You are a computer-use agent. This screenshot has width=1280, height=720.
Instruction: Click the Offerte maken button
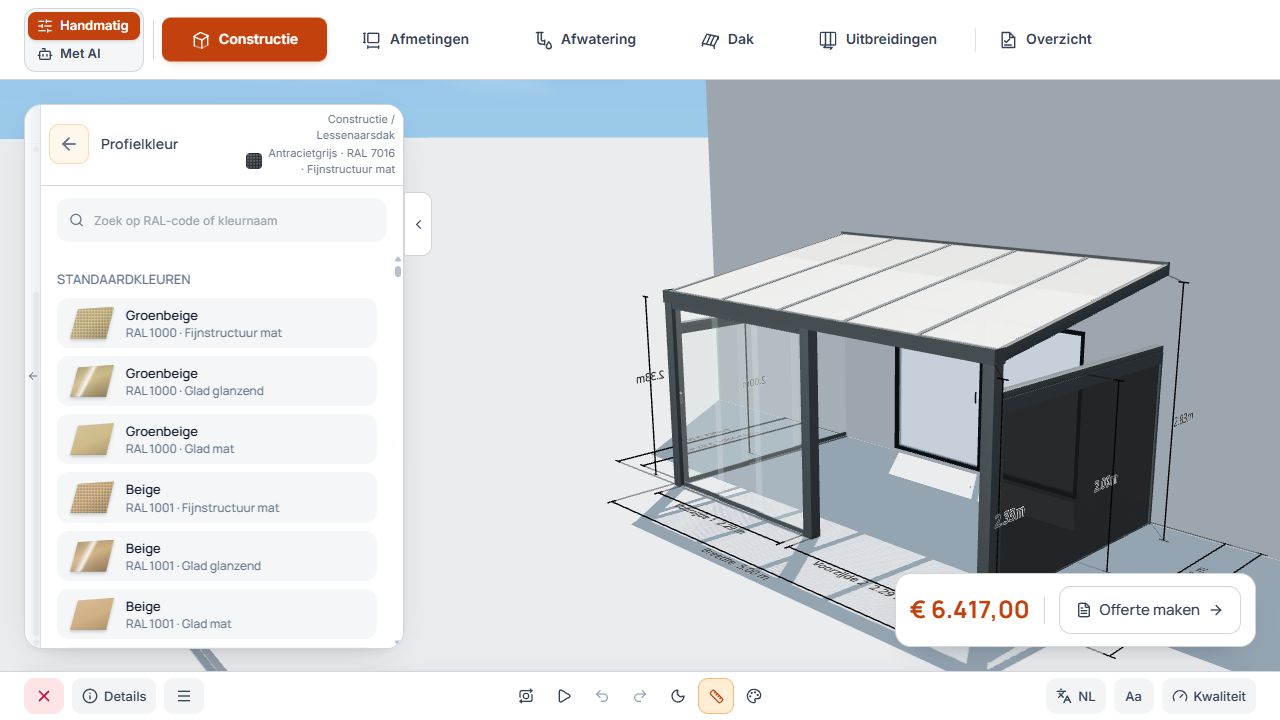tap(1150, 610)
